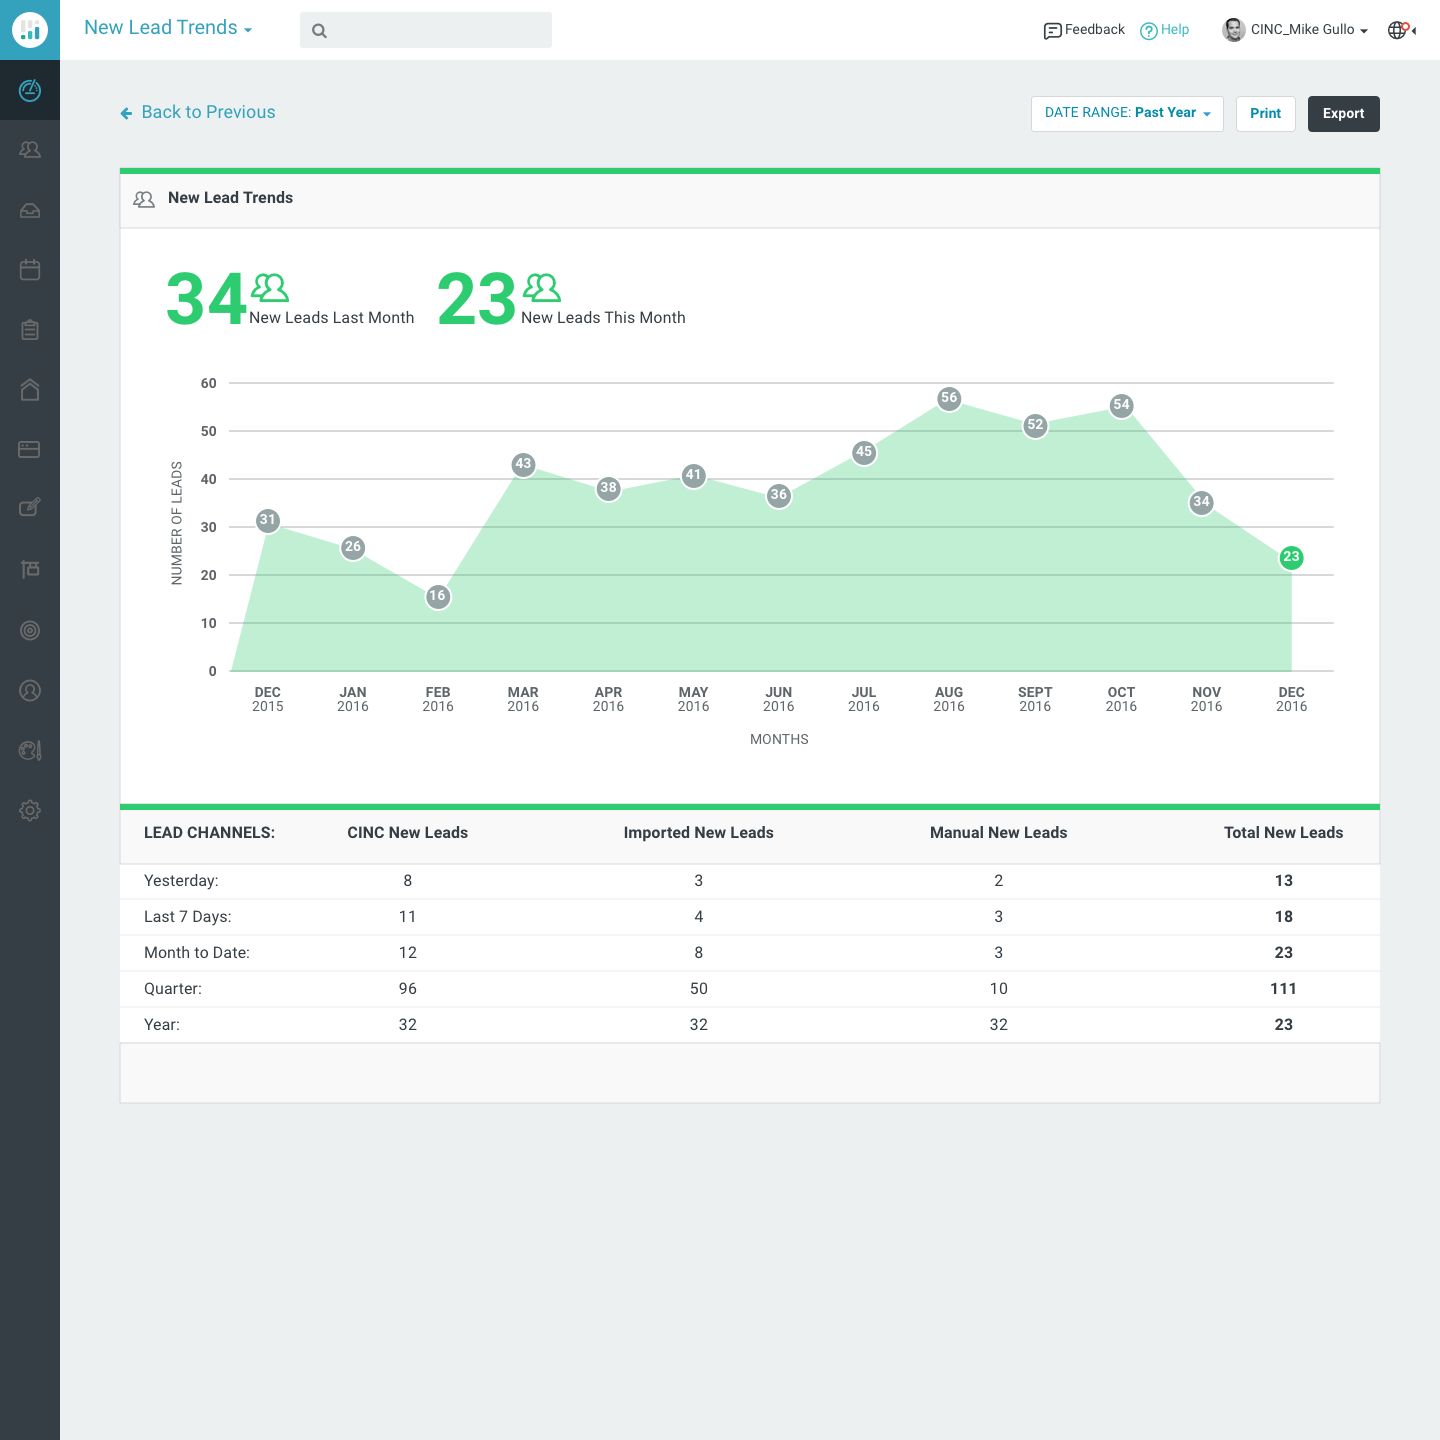Open the Dashboard gauge sidebar icon
This screenshot has width=1440, height=1440.
(x=30, y=90)
